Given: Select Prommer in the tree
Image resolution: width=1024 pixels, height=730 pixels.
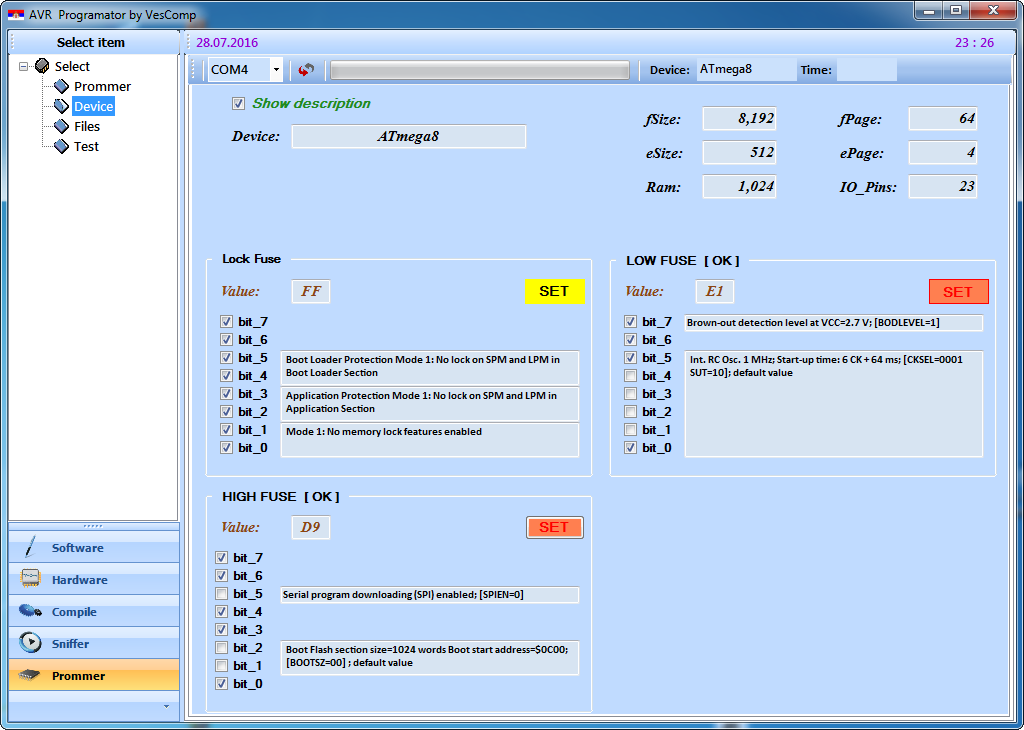Looking at the screenshot, I should [x=102, y=86].
